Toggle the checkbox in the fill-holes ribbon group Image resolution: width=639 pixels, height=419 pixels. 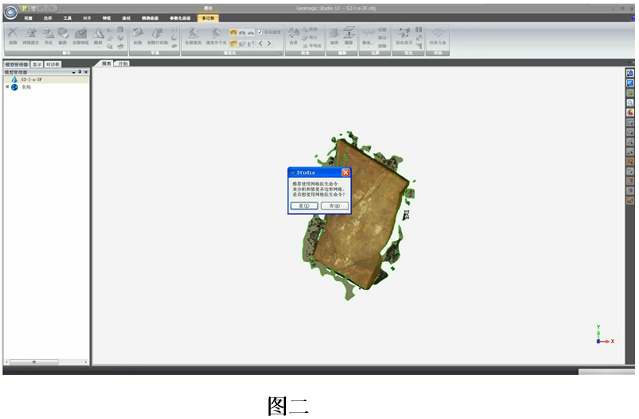[x=260, y=32]
